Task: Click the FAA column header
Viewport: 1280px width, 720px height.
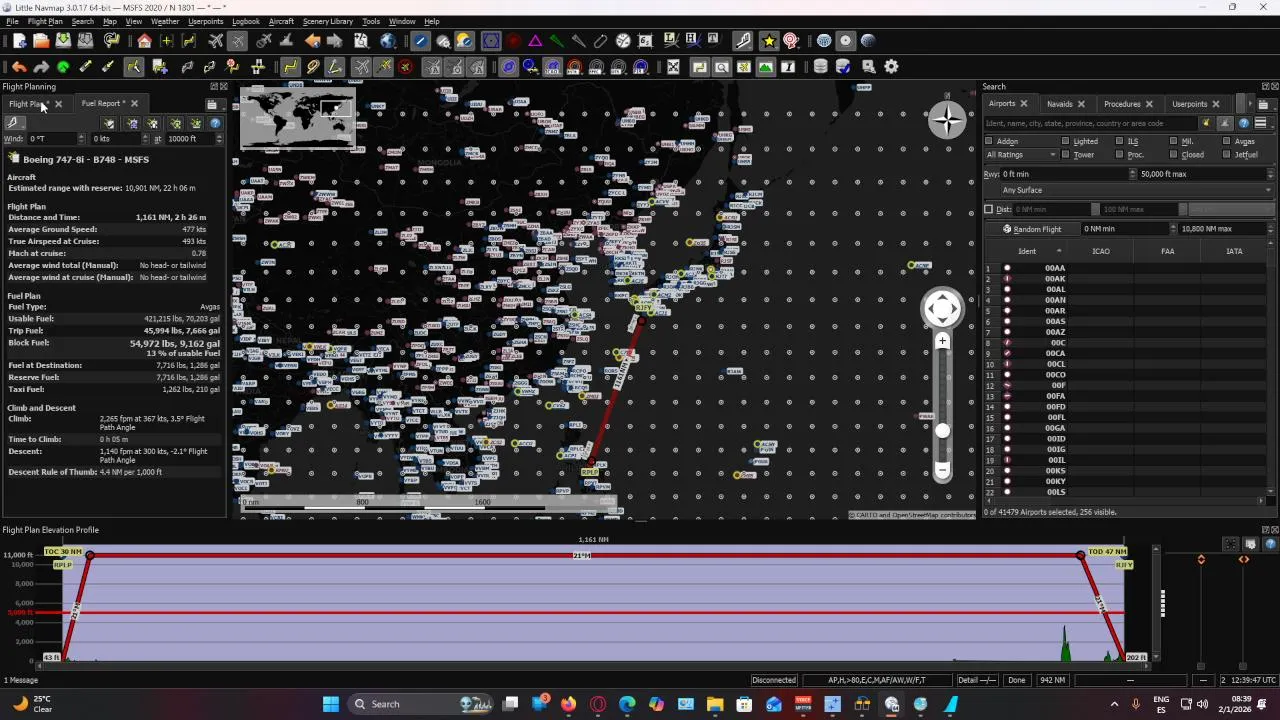Action: click(1167, 251)
